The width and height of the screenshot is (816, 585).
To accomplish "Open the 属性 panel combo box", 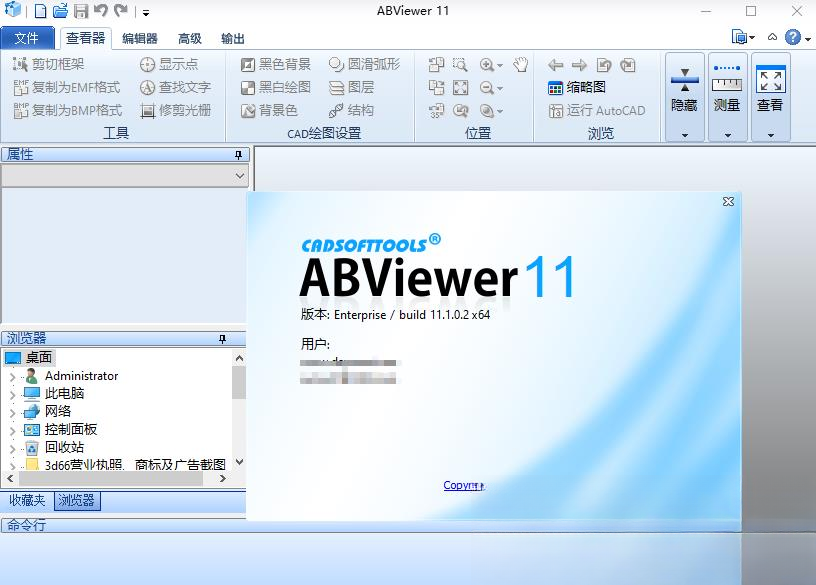I will coord(125,176).
